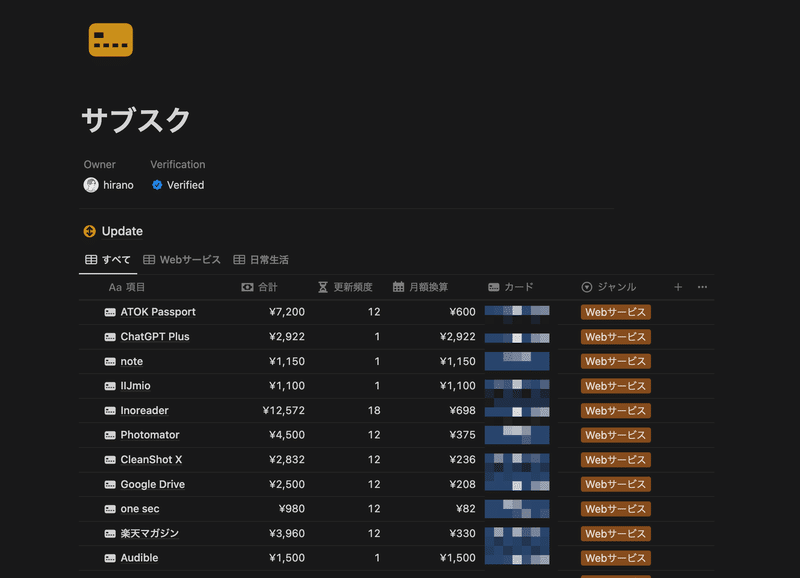Click the ¥236 monthly amount cell

pos(462,460)
